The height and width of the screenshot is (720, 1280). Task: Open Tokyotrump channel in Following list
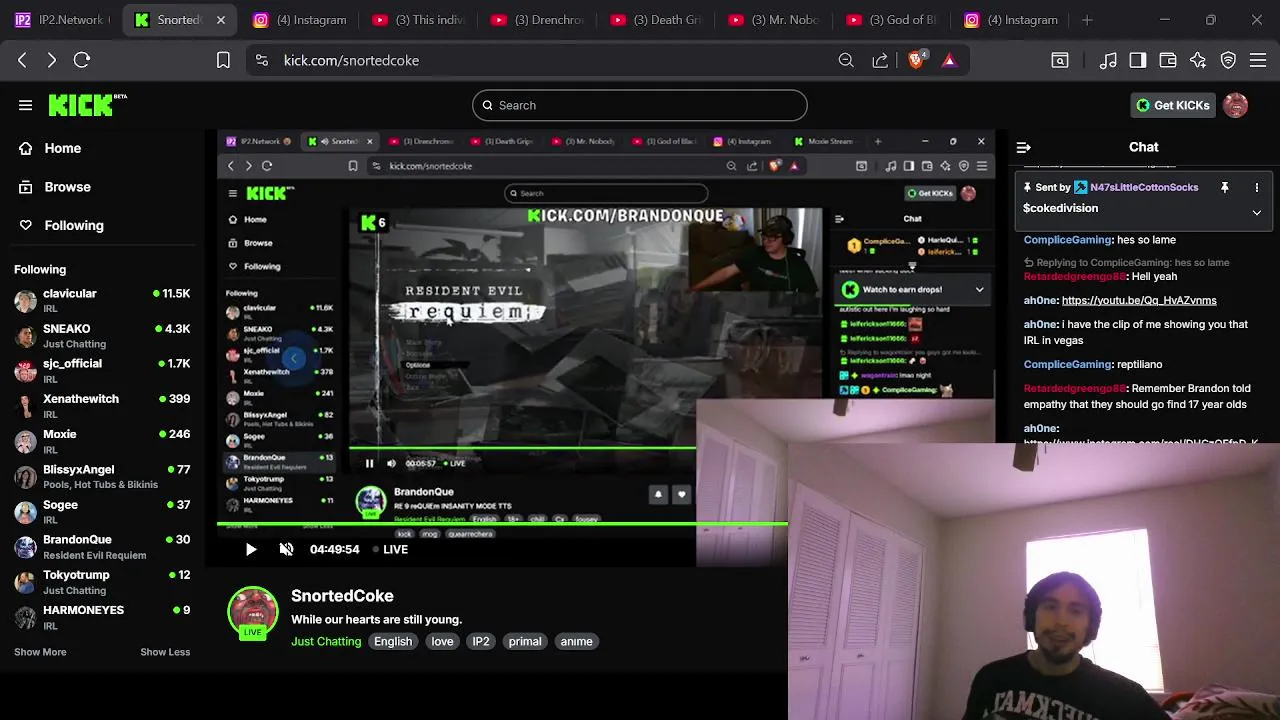(102, 582)
